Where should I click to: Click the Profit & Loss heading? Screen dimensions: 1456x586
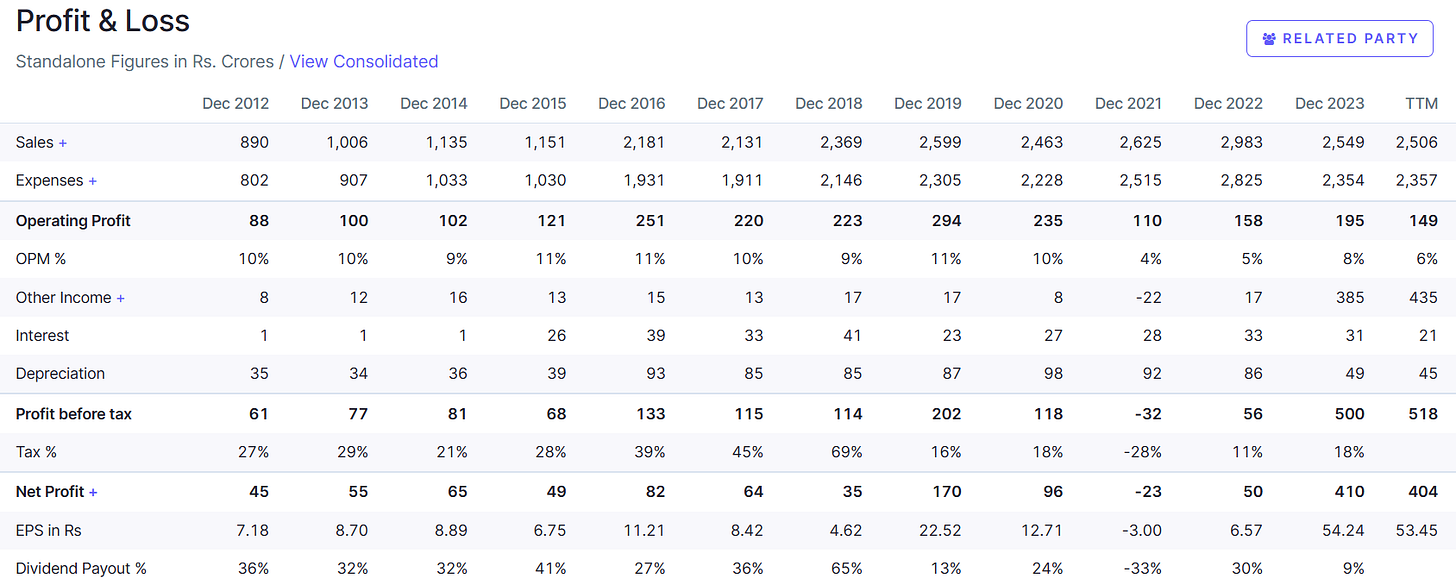point(103,21)
